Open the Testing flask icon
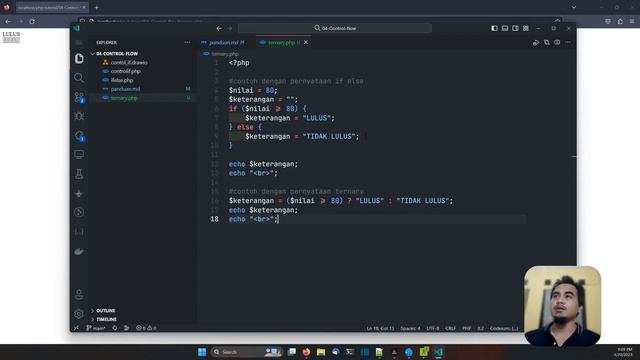The height and width of the screenshot is (360, 640). point(79,174)
